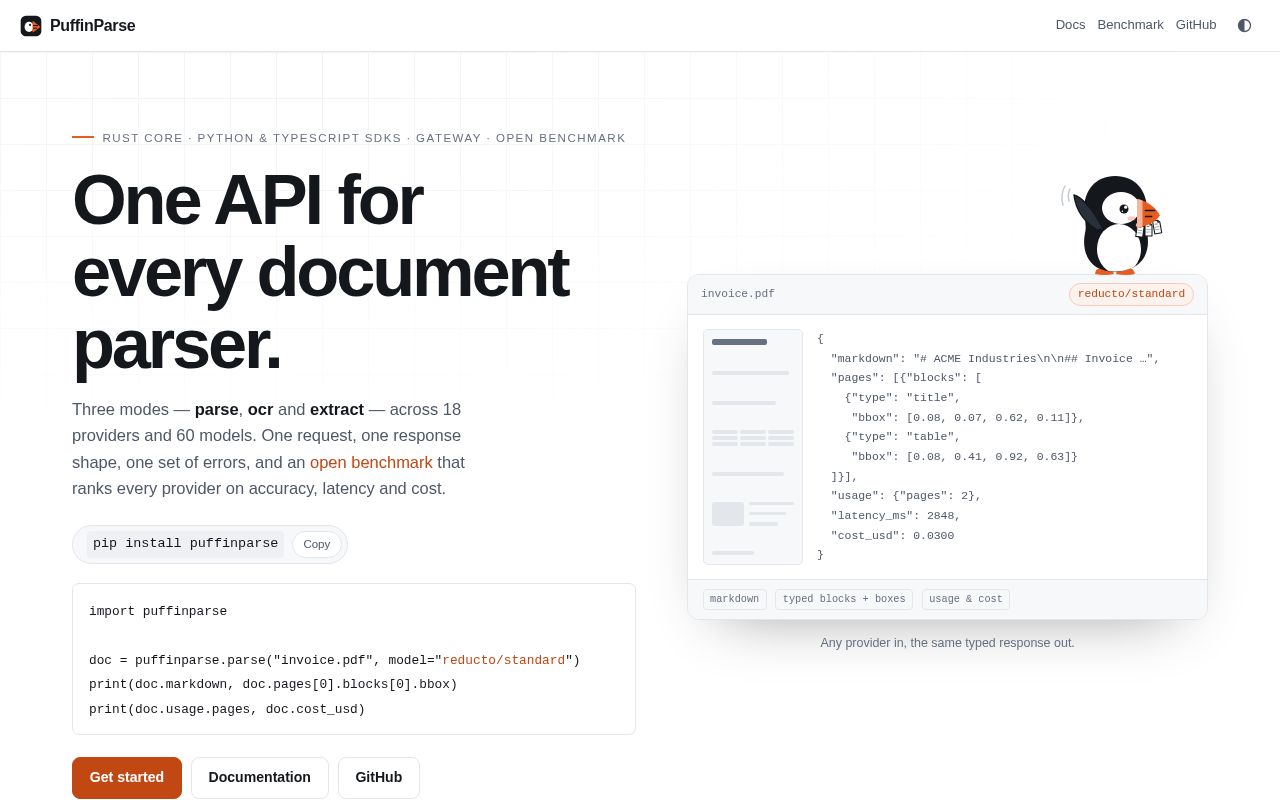
Task: Click the Rust Core tagline text
Action: (364, 138)
